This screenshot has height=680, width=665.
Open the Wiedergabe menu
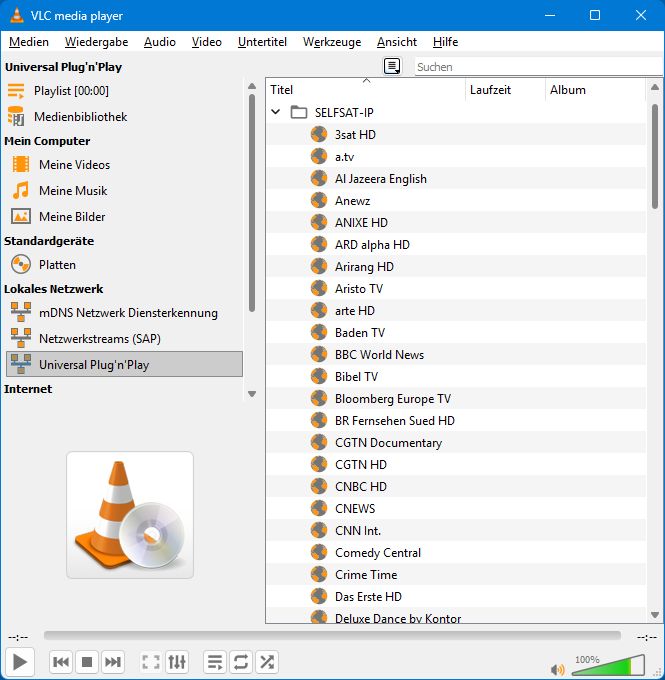pos(96,42)
